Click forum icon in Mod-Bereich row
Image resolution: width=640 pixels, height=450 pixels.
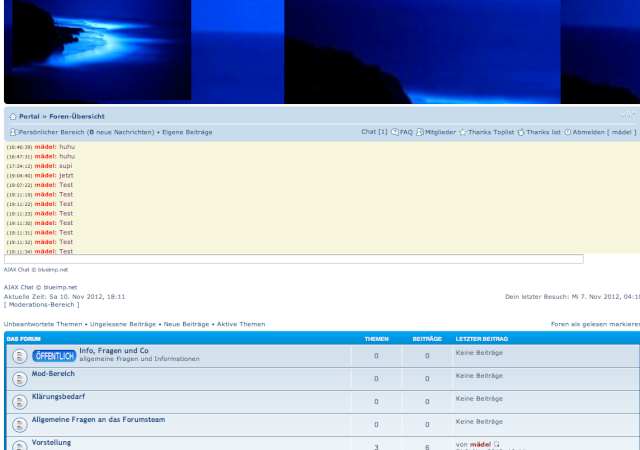pyautogui.click(x=19, y=379)
